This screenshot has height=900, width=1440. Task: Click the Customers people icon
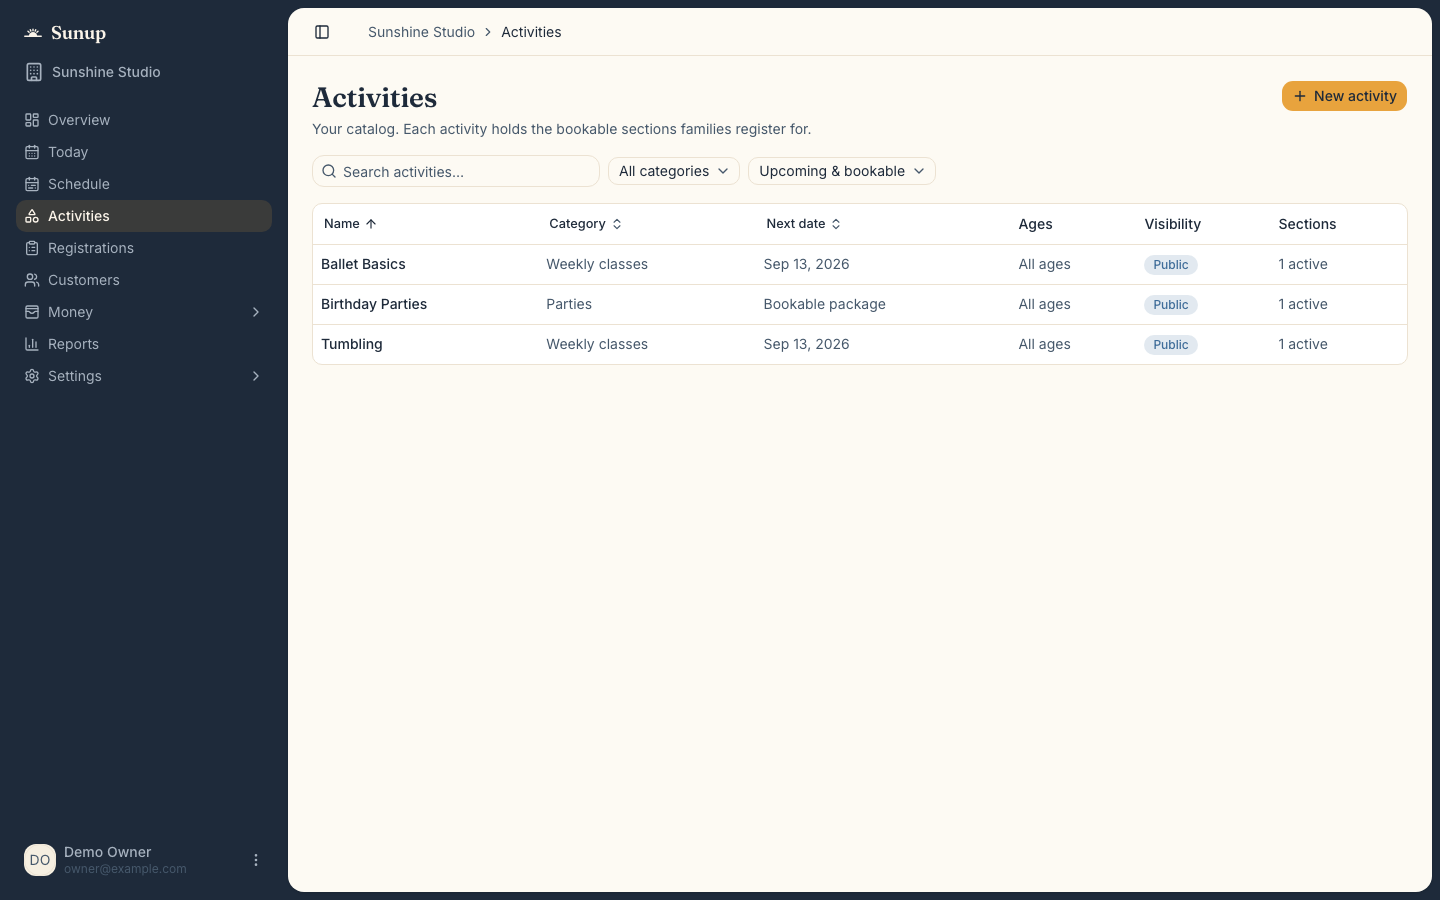(x=32, y=280)
